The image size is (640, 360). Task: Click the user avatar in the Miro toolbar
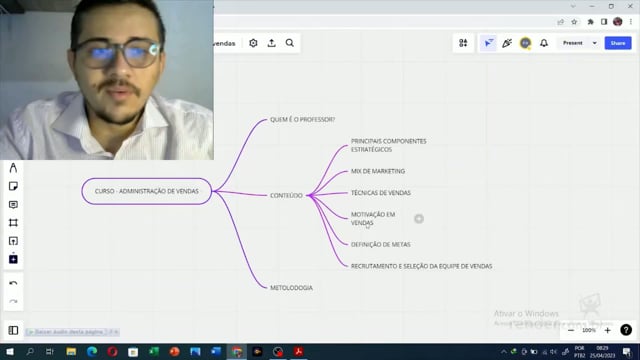[x=525, y=43]
